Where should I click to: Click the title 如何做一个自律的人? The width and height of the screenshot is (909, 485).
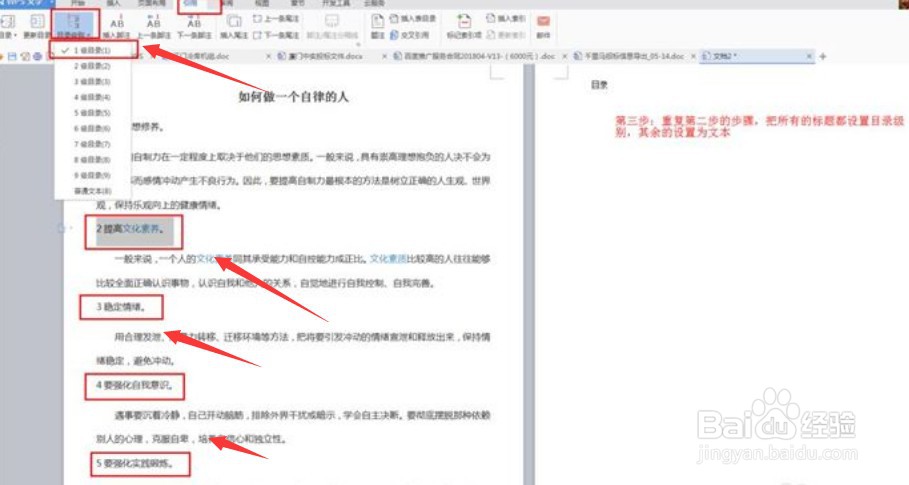pos(293,97)
